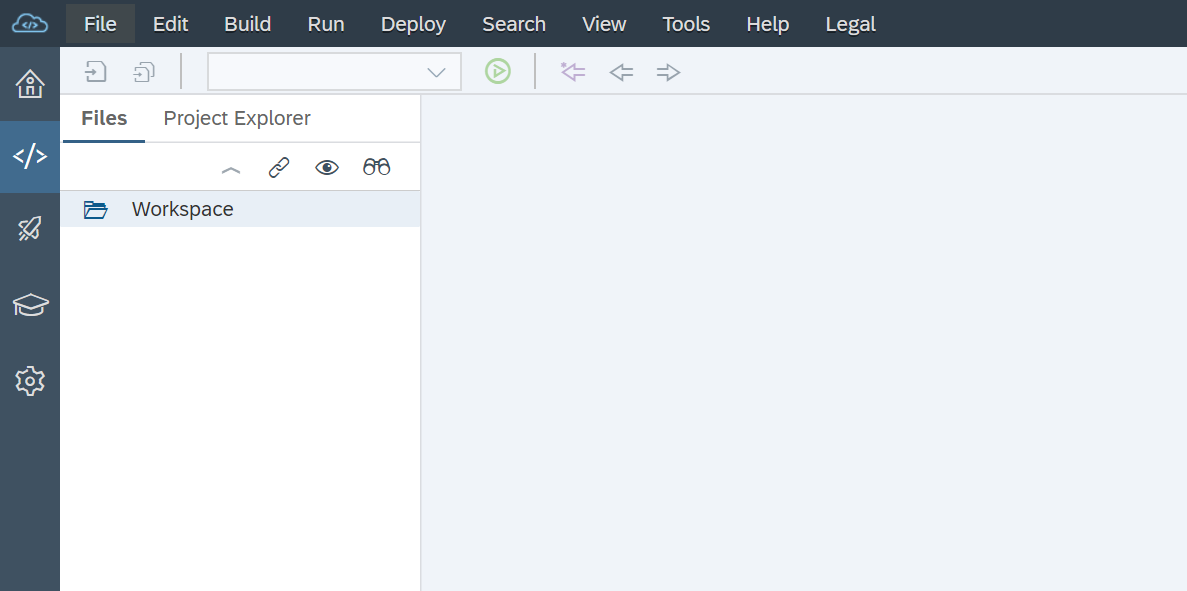Open the View menu

coord(604,24)
